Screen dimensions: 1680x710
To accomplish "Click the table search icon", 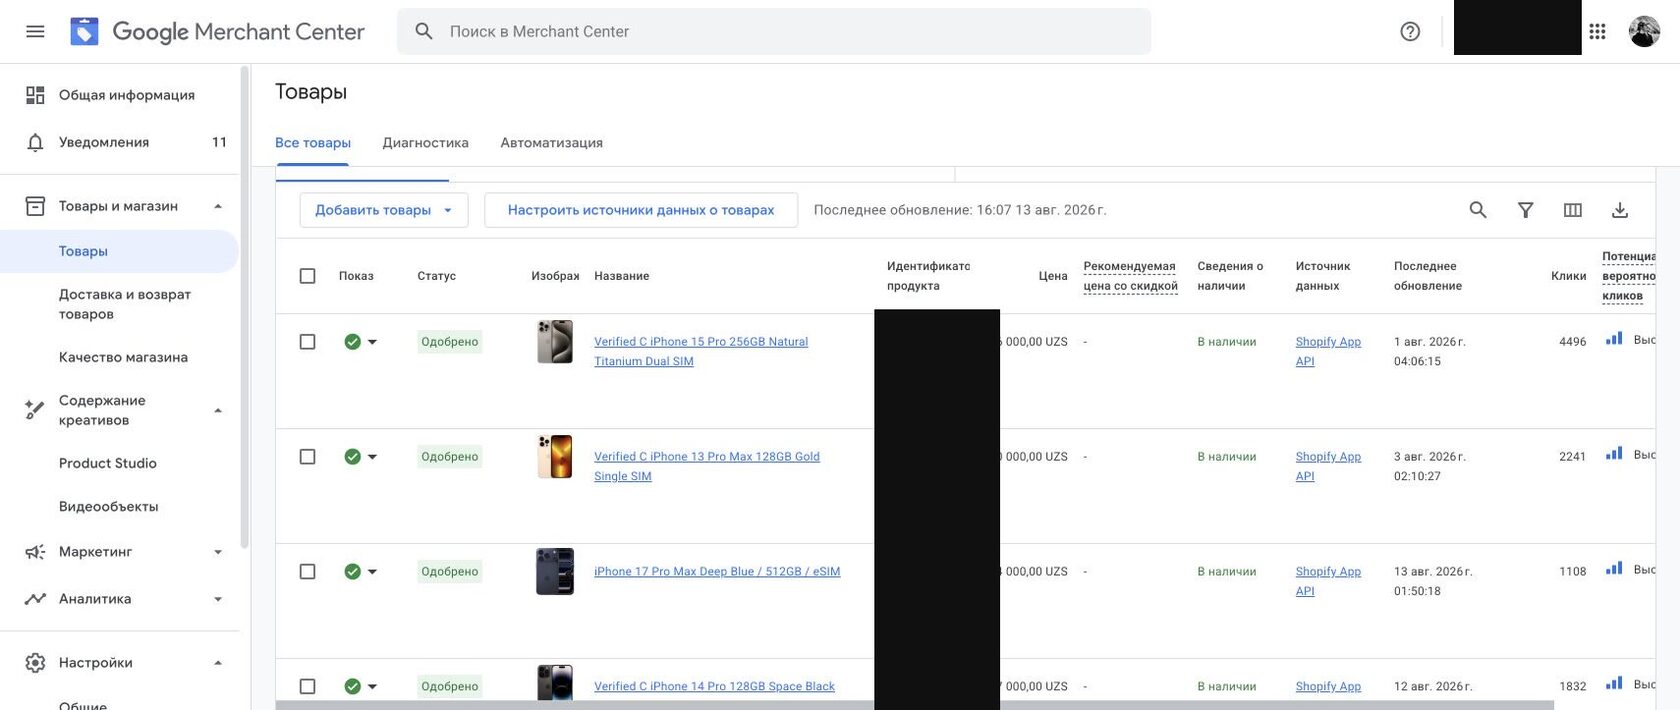I will (x=1478, y=210).
